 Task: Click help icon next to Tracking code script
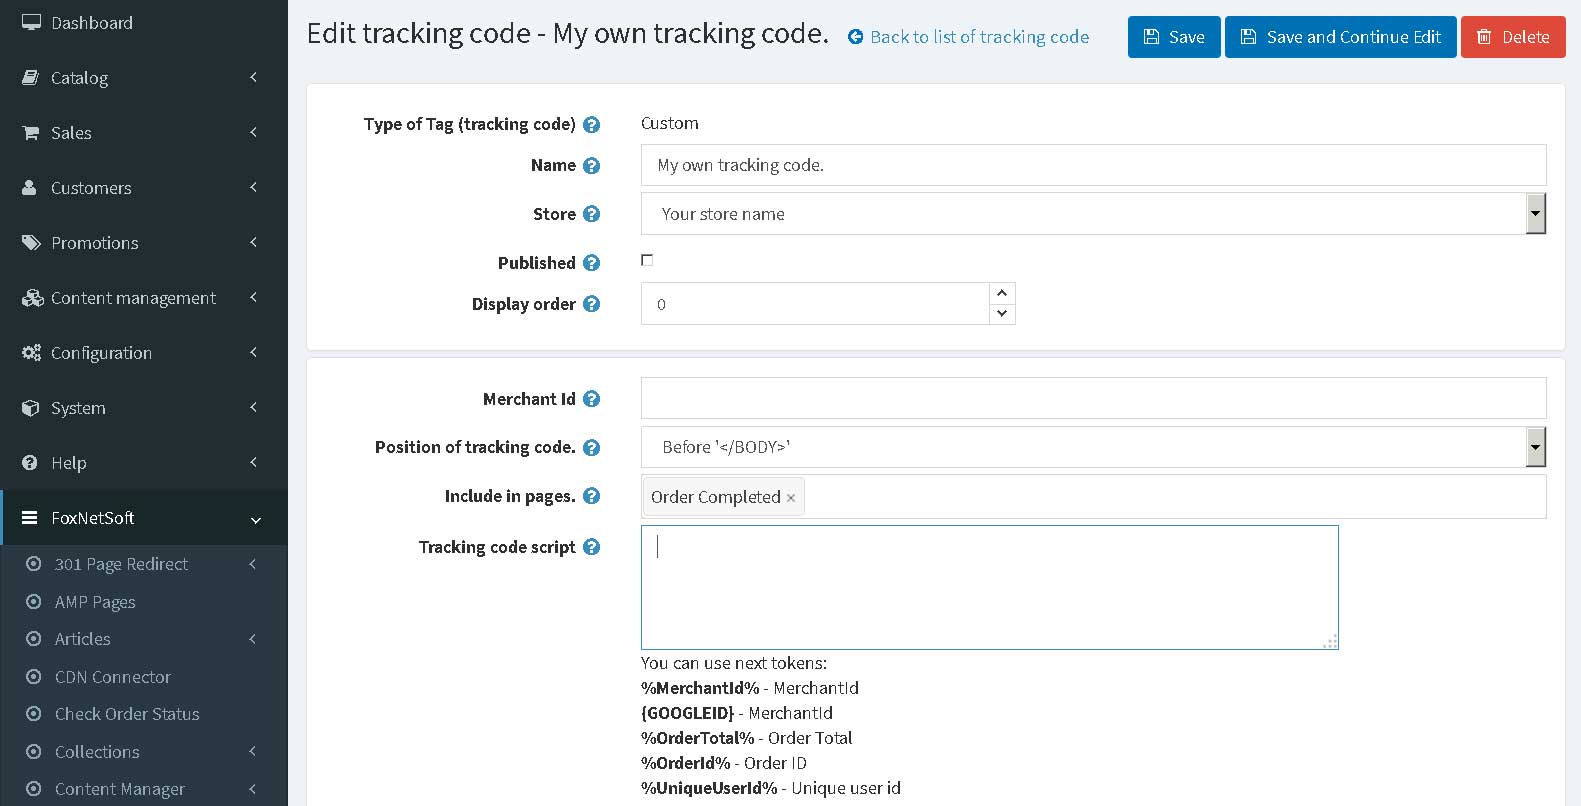tap(591, 547)
